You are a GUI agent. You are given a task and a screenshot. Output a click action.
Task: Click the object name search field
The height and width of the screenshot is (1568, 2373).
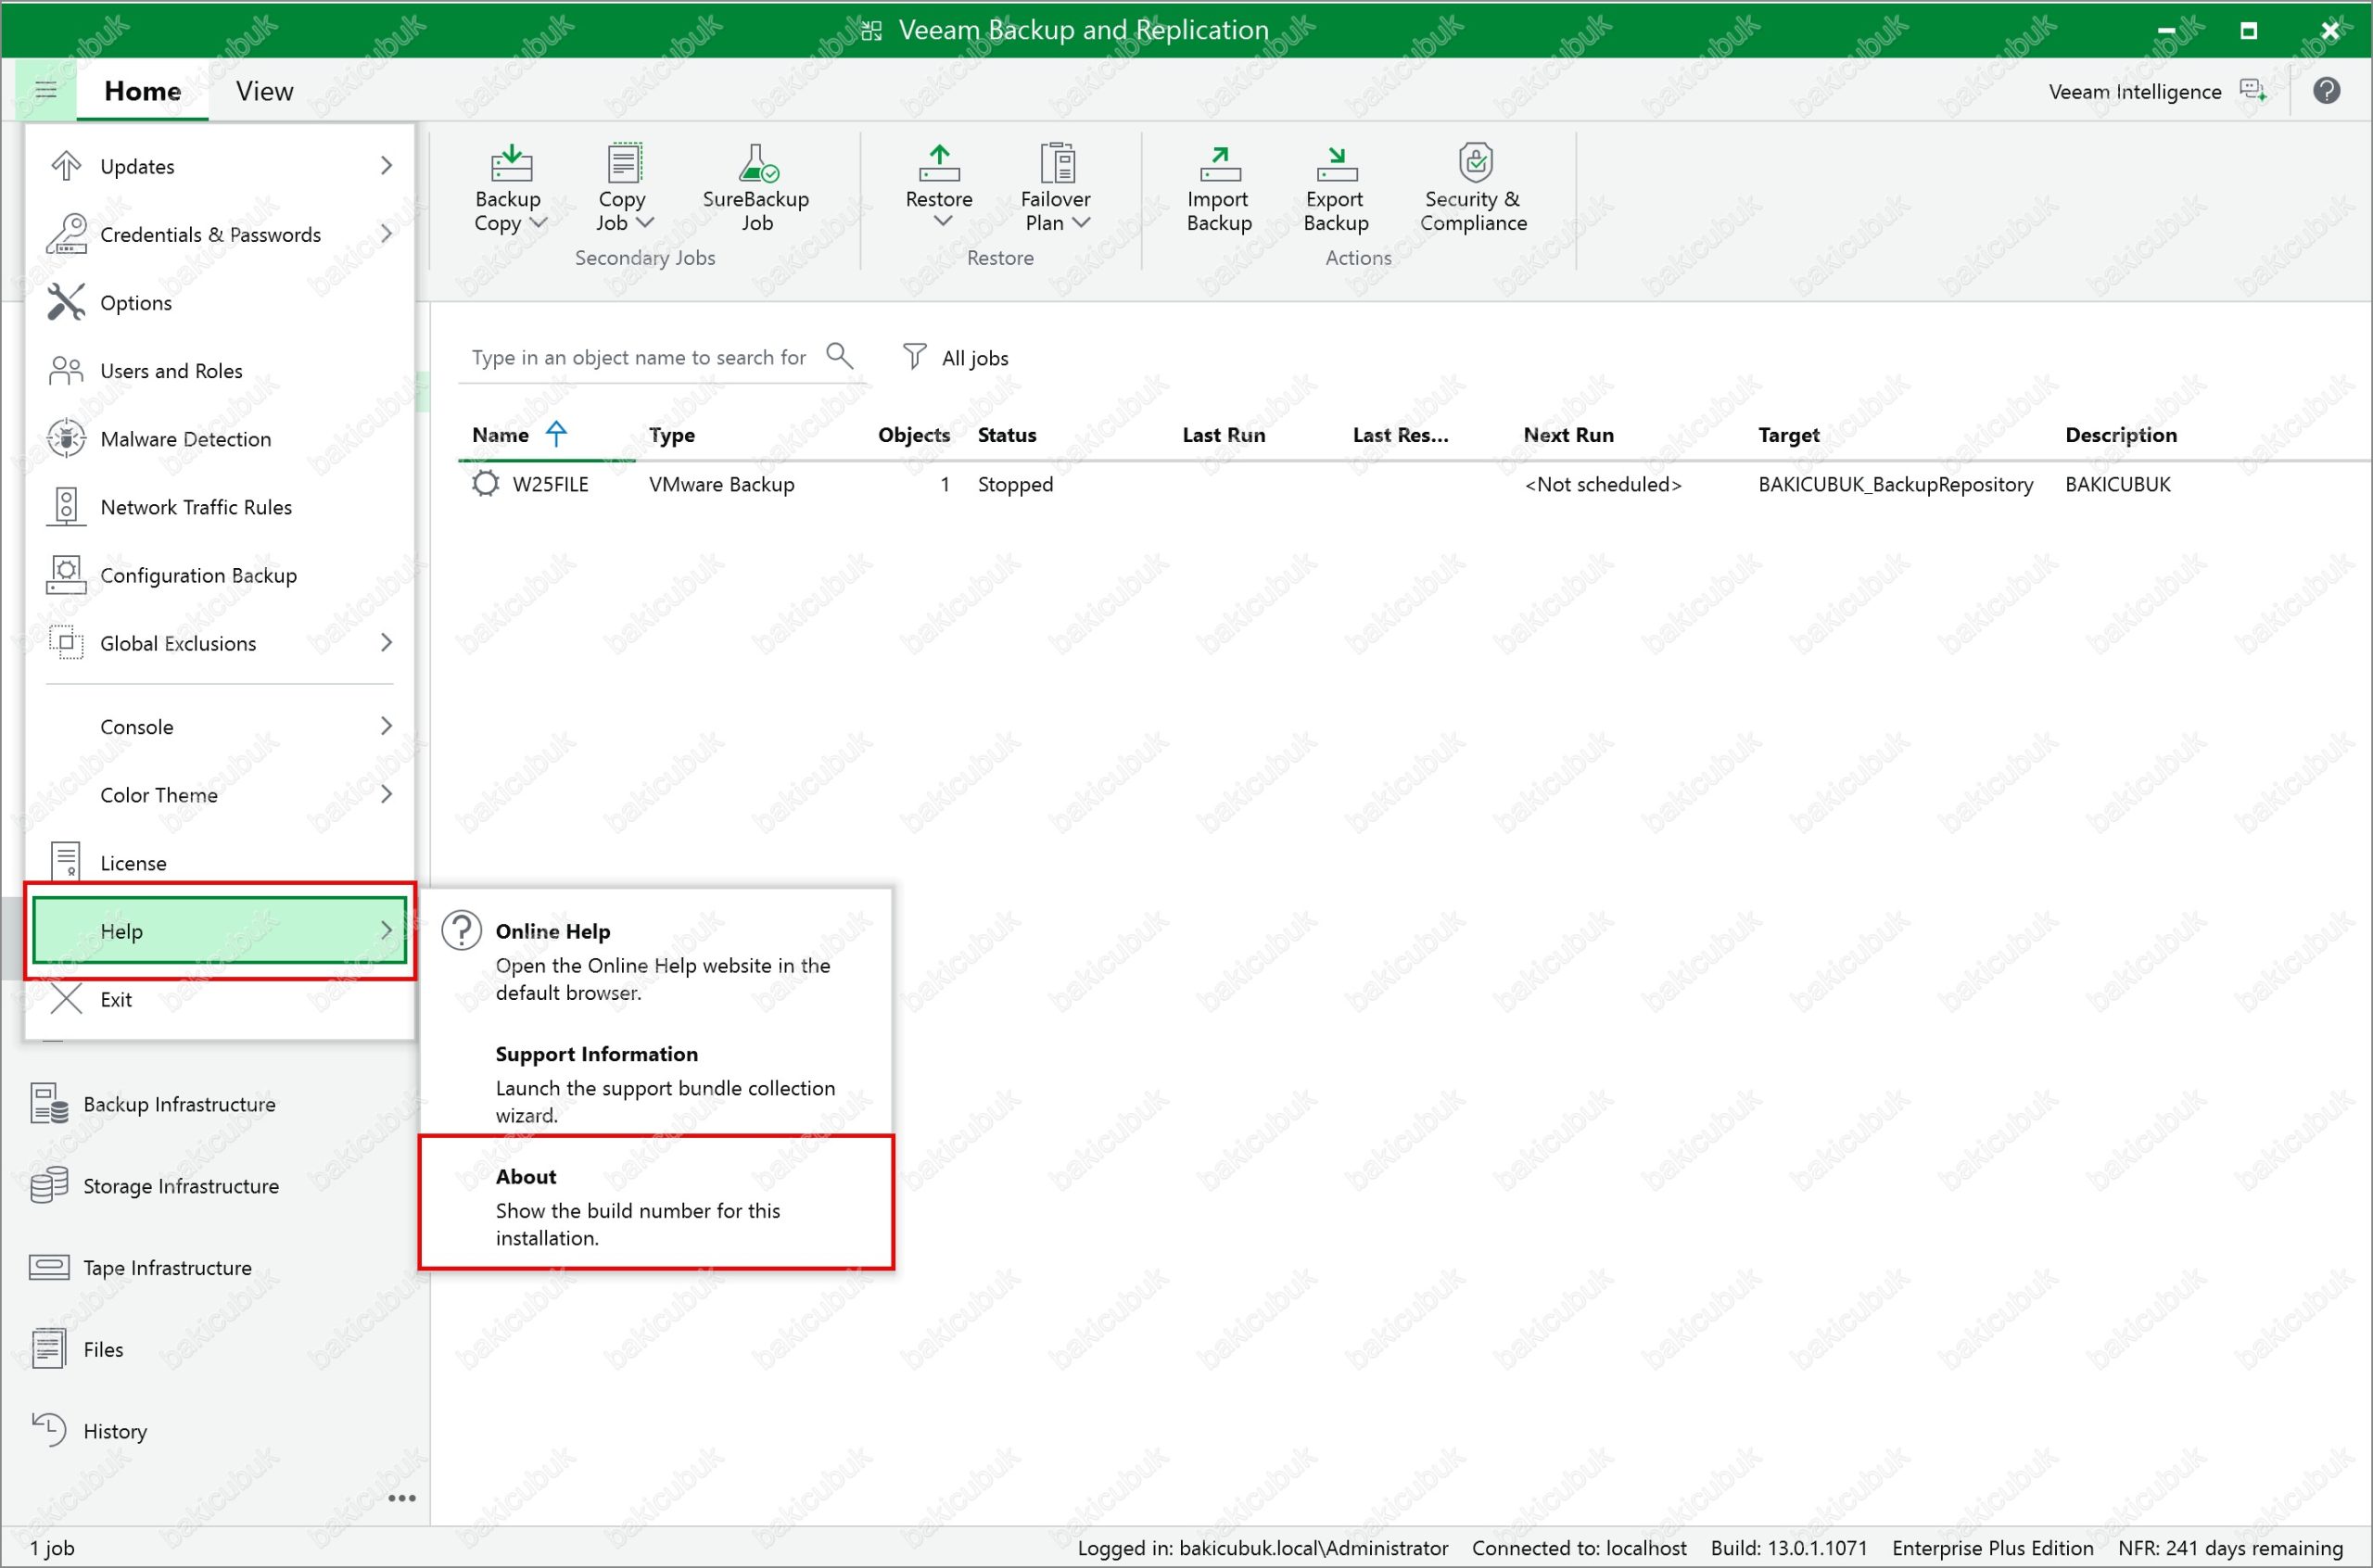point(638,358)
